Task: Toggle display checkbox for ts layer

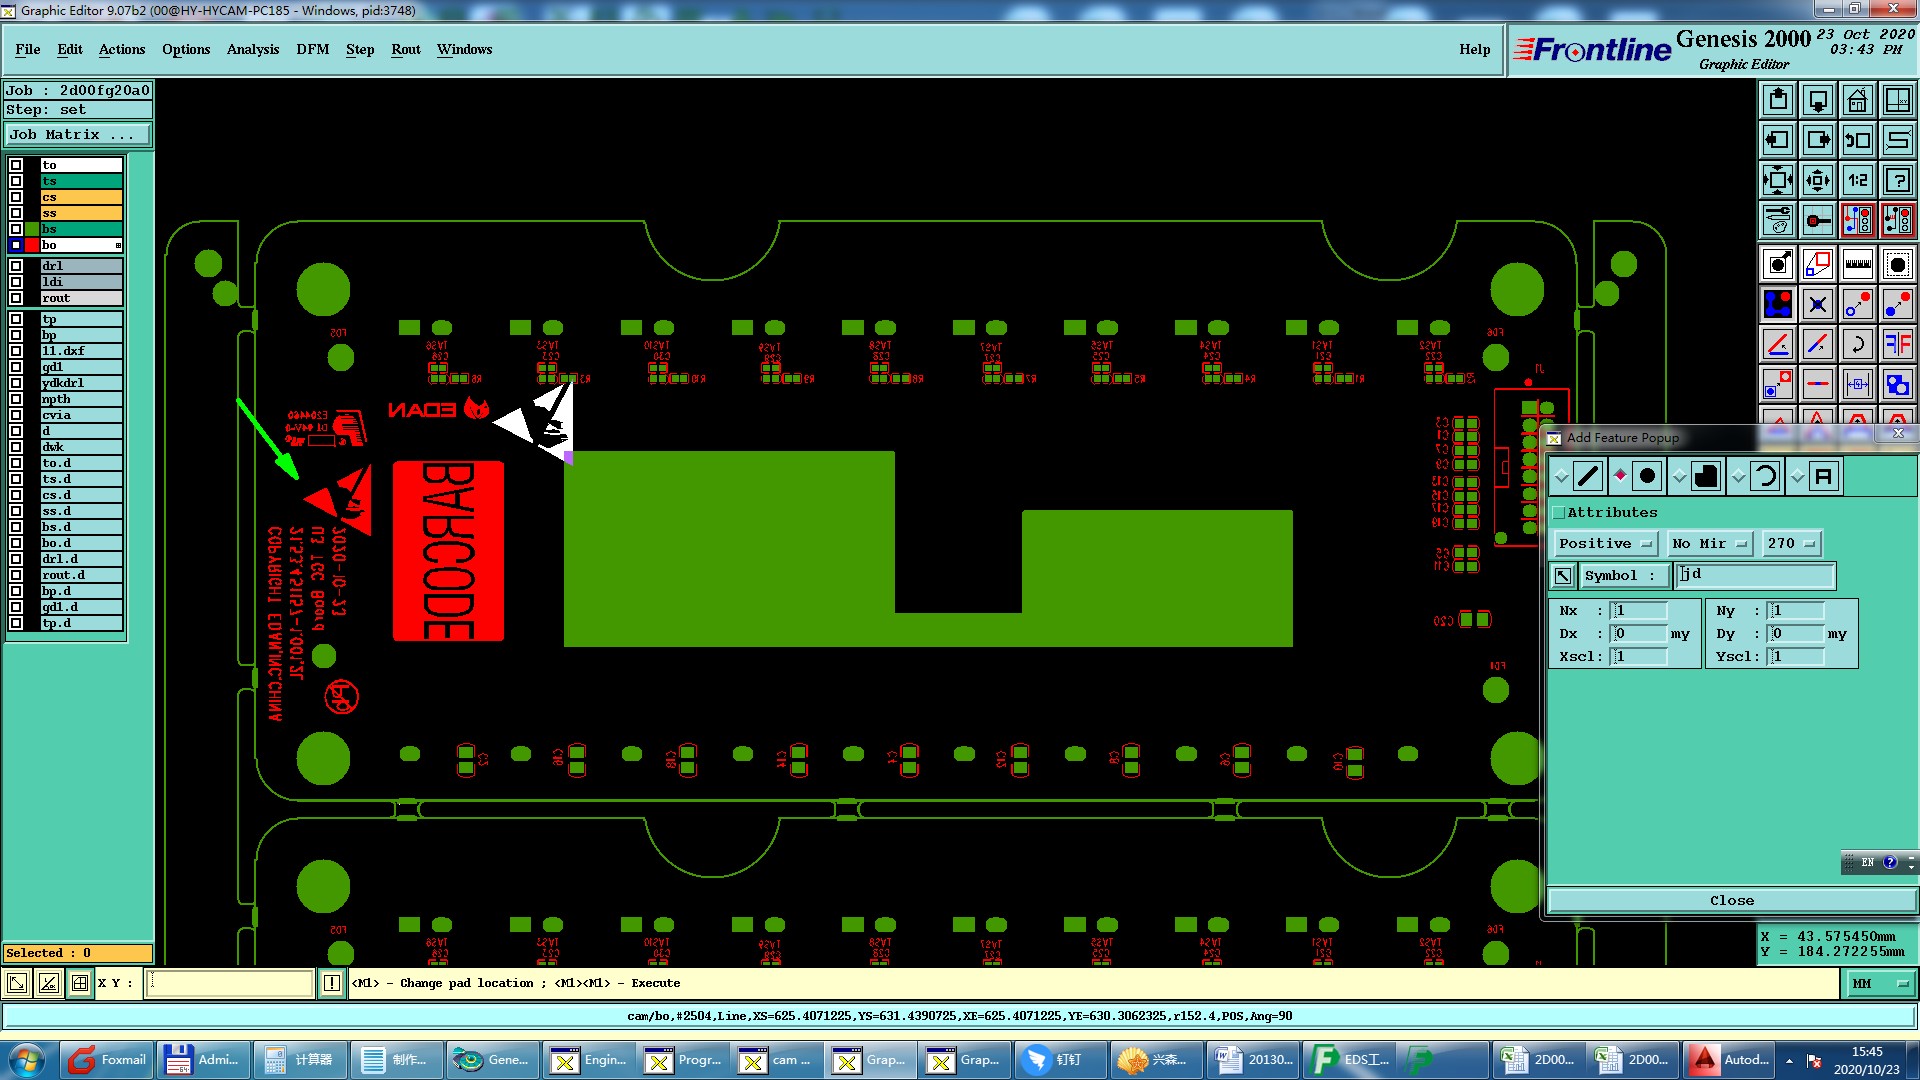Action: [x=16, y=181]
